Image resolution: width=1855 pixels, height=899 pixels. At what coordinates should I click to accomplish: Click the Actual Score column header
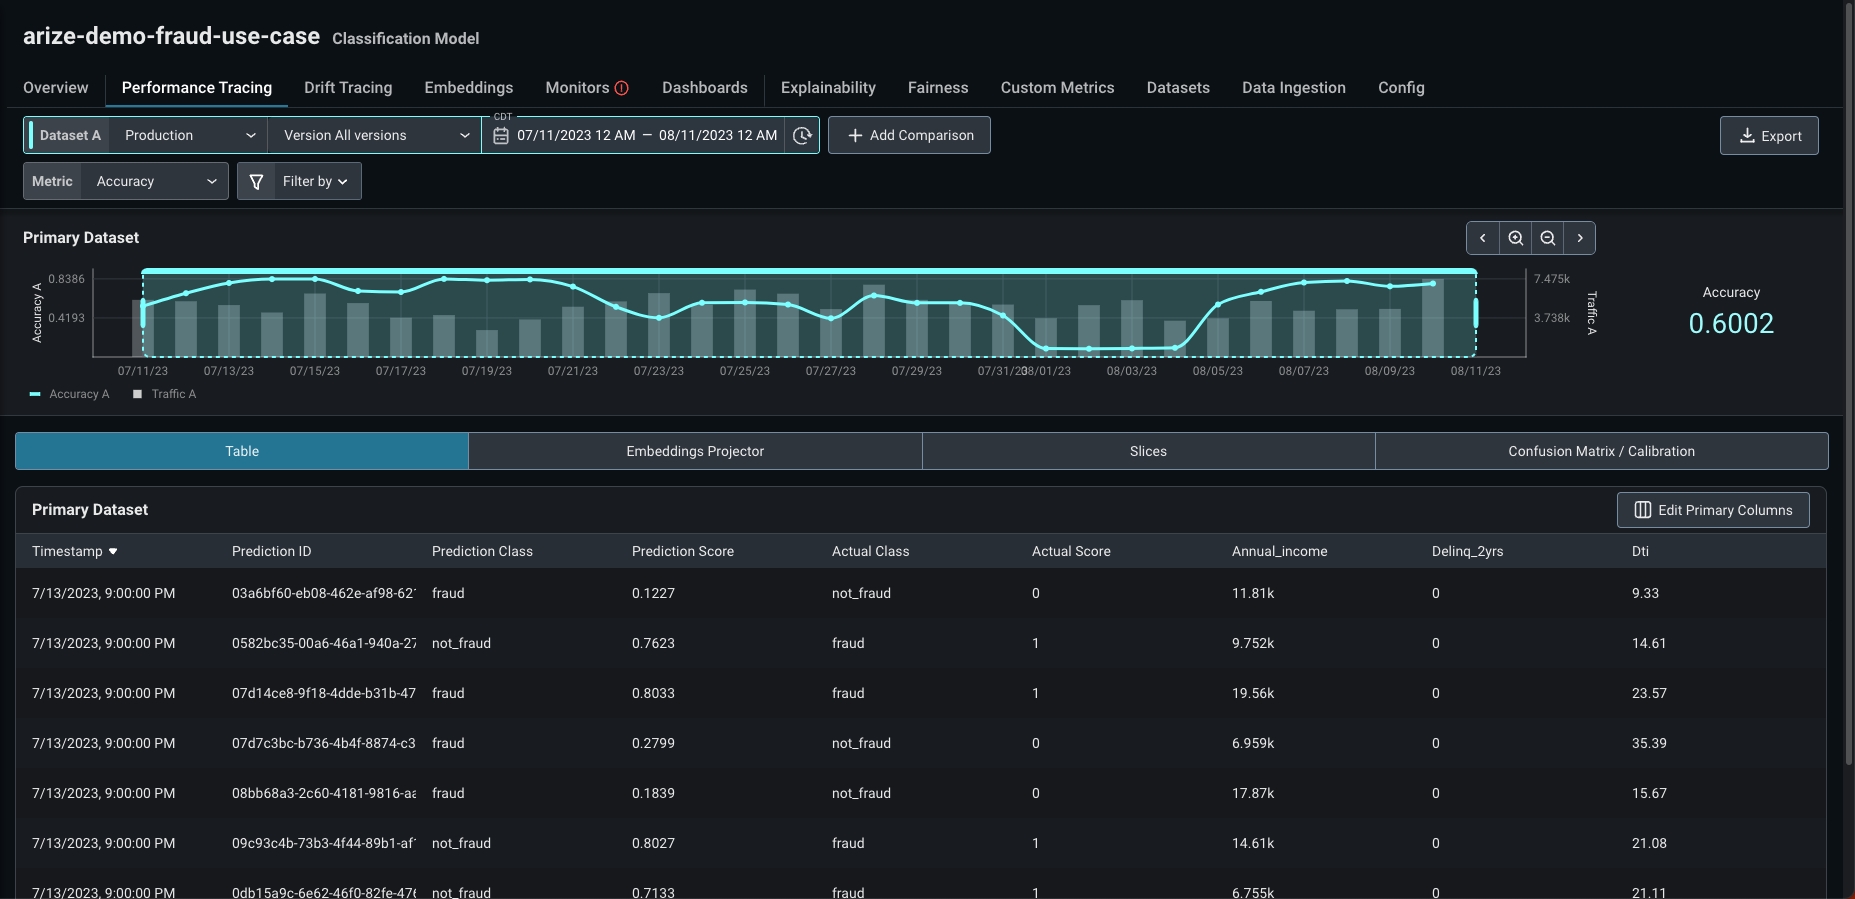click(1071, 551)
